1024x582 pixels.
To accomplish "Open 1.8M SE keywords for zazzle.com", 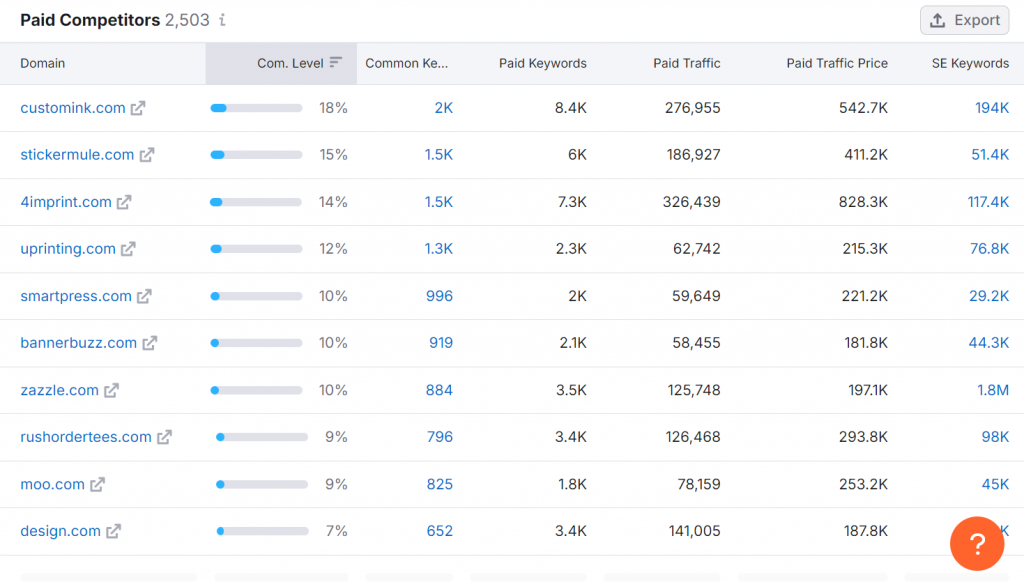I will point(992,390).
